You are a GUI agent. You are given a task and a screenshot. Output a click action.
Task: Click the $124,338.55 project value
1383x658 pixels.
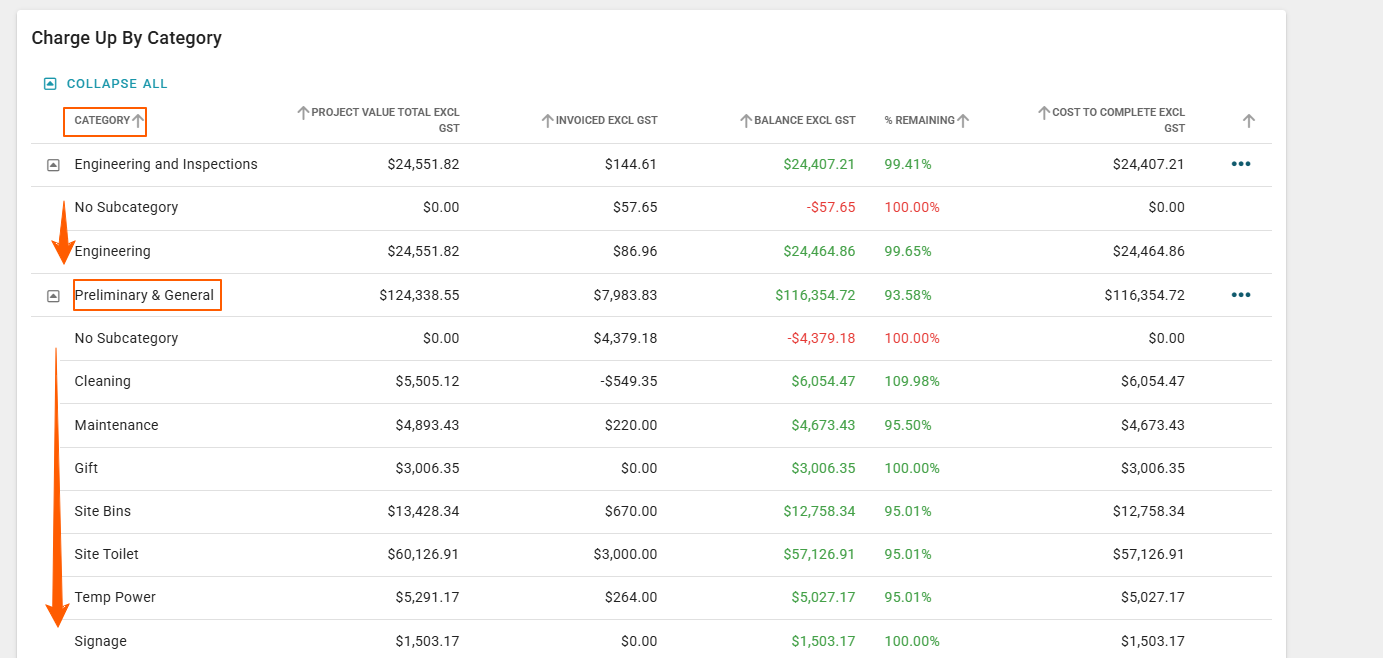[419, 295]
